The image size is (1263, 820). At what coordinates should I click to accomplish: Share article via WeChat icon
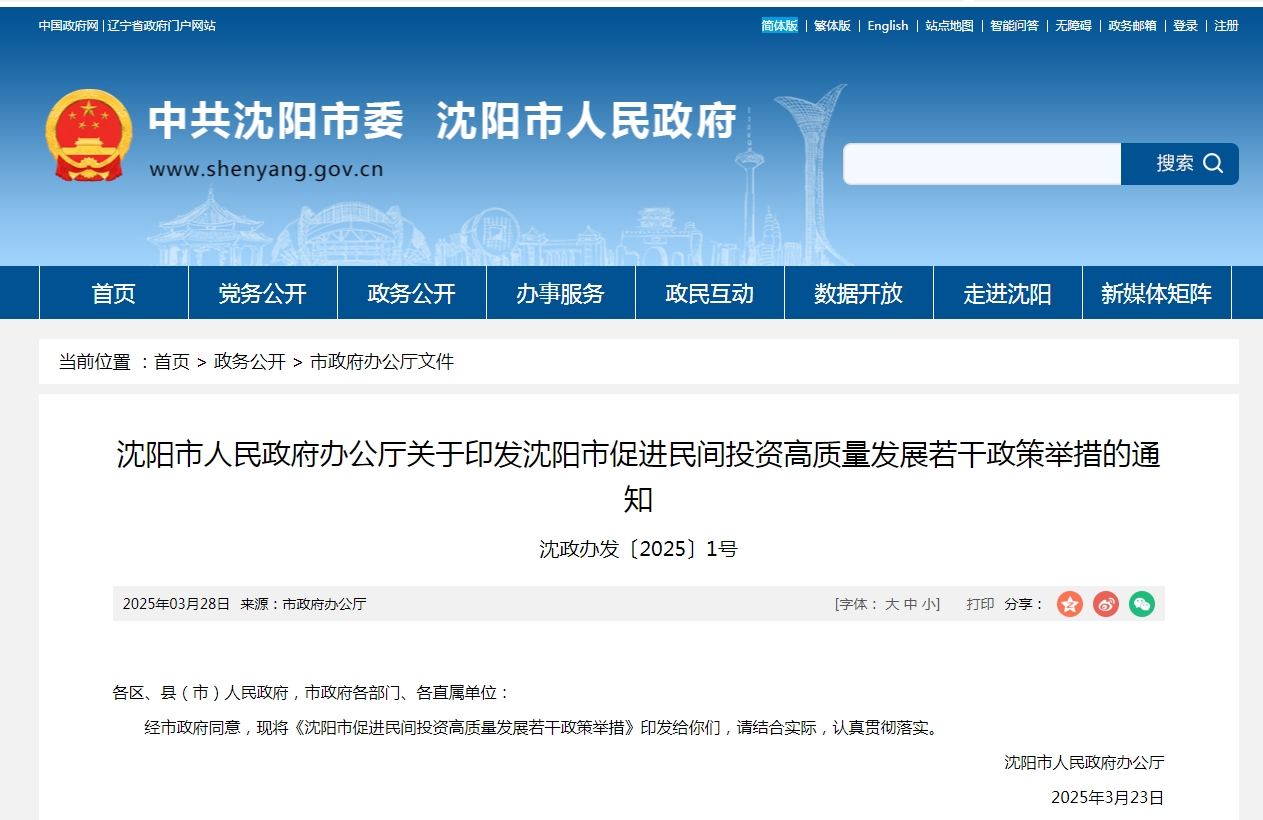(1141, 604)
